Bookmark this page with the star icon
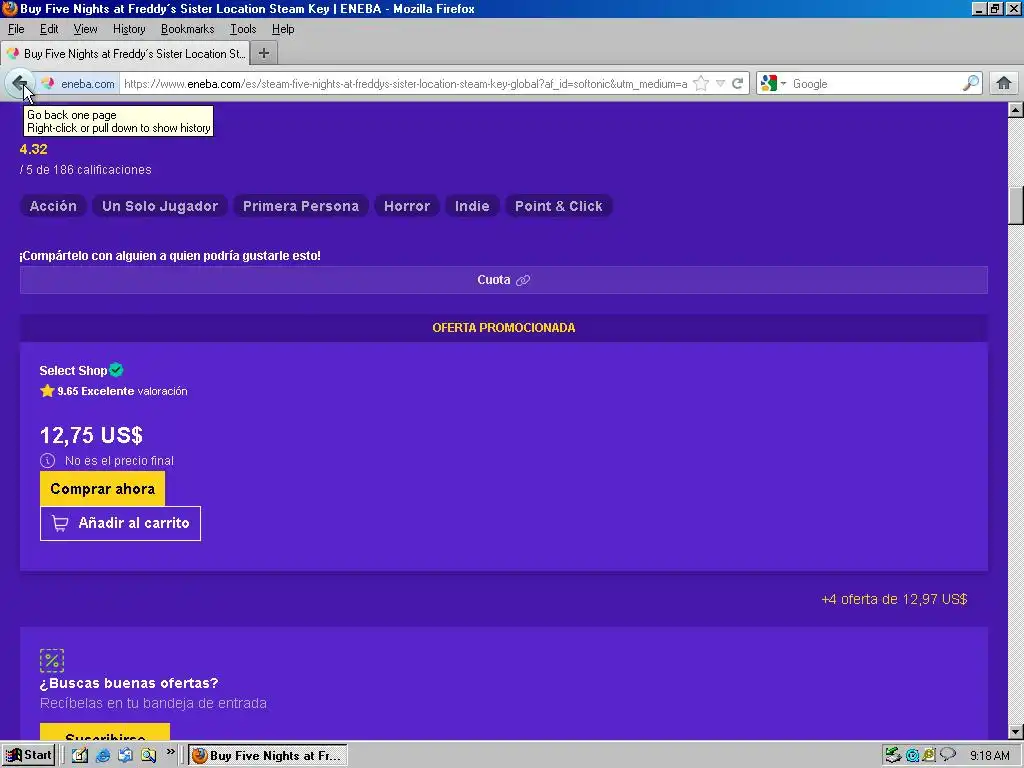The height and width of the screenshot is (768, 1024). click(x=701, y=83)
